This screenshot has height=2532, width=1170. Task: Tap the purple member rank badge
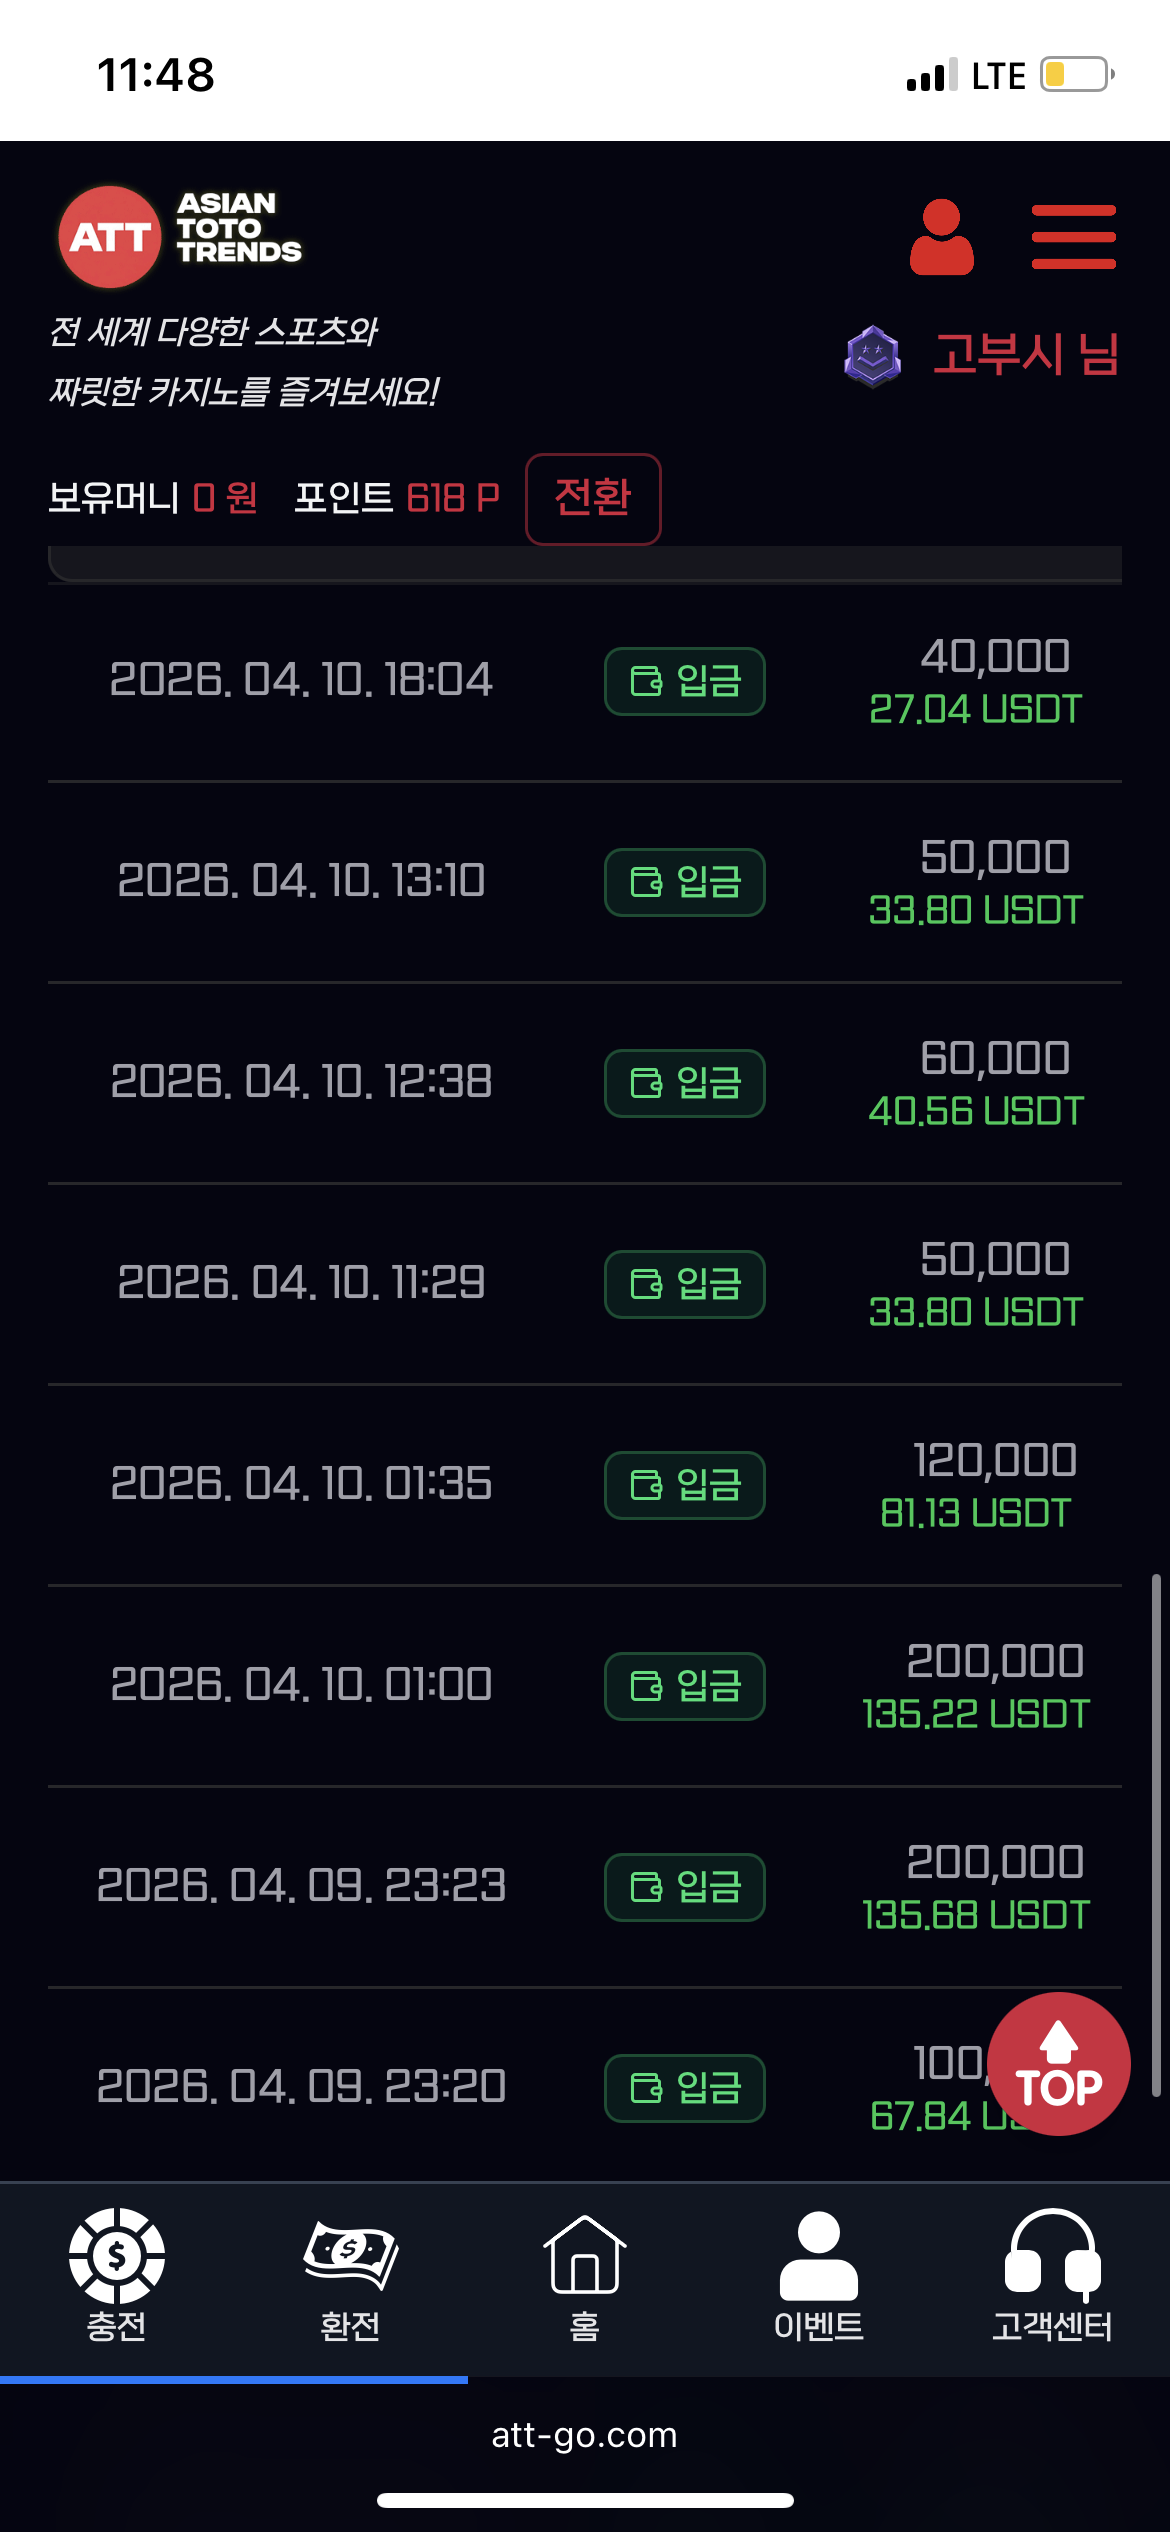point(872,356)
